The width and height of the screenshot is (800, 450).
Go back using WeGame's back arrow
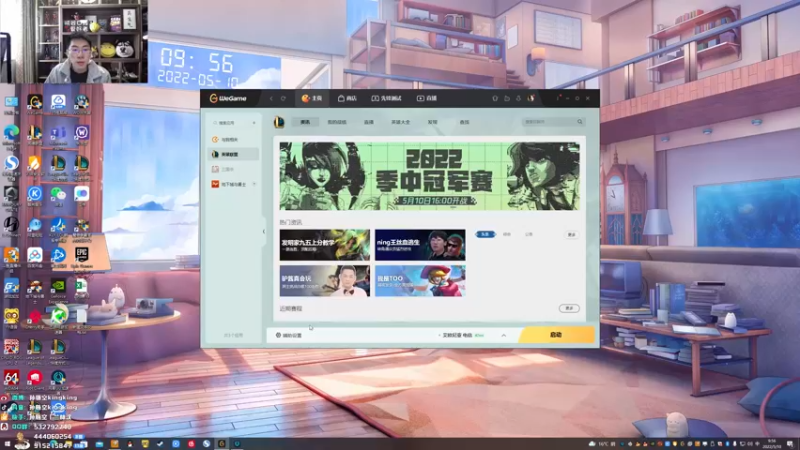271,98
